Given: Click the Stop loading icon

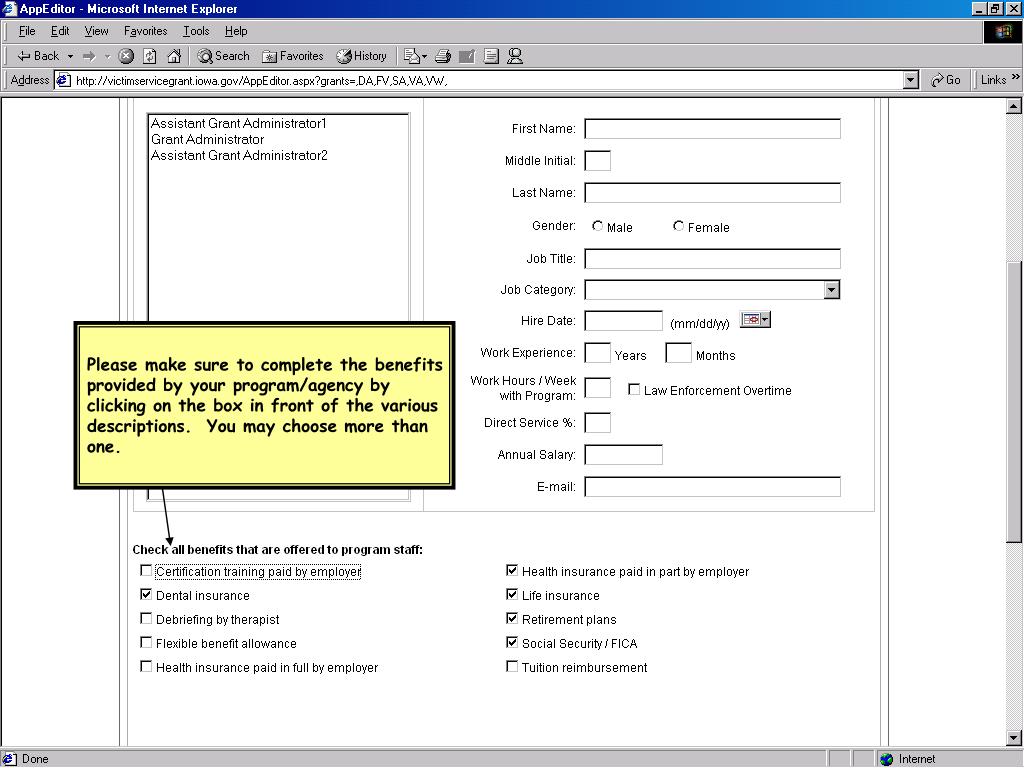Looking at the screenshot, I should click(126, 56).
